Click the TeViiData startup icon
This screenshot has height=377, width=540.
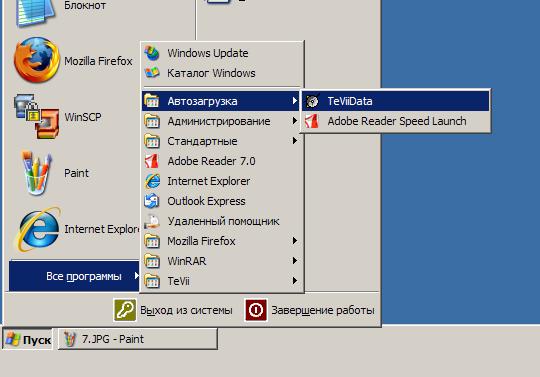[312, 101]
